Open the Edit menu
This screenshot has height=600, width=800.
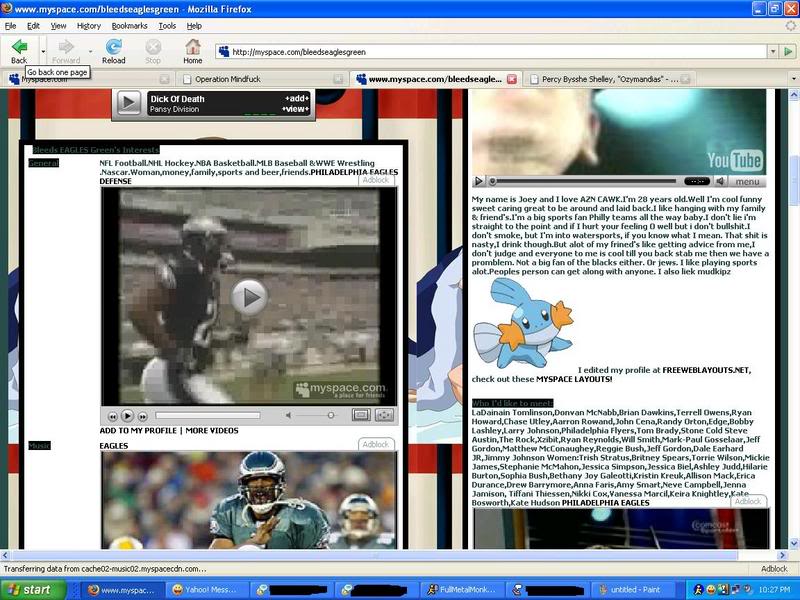(x=33, y=26)
